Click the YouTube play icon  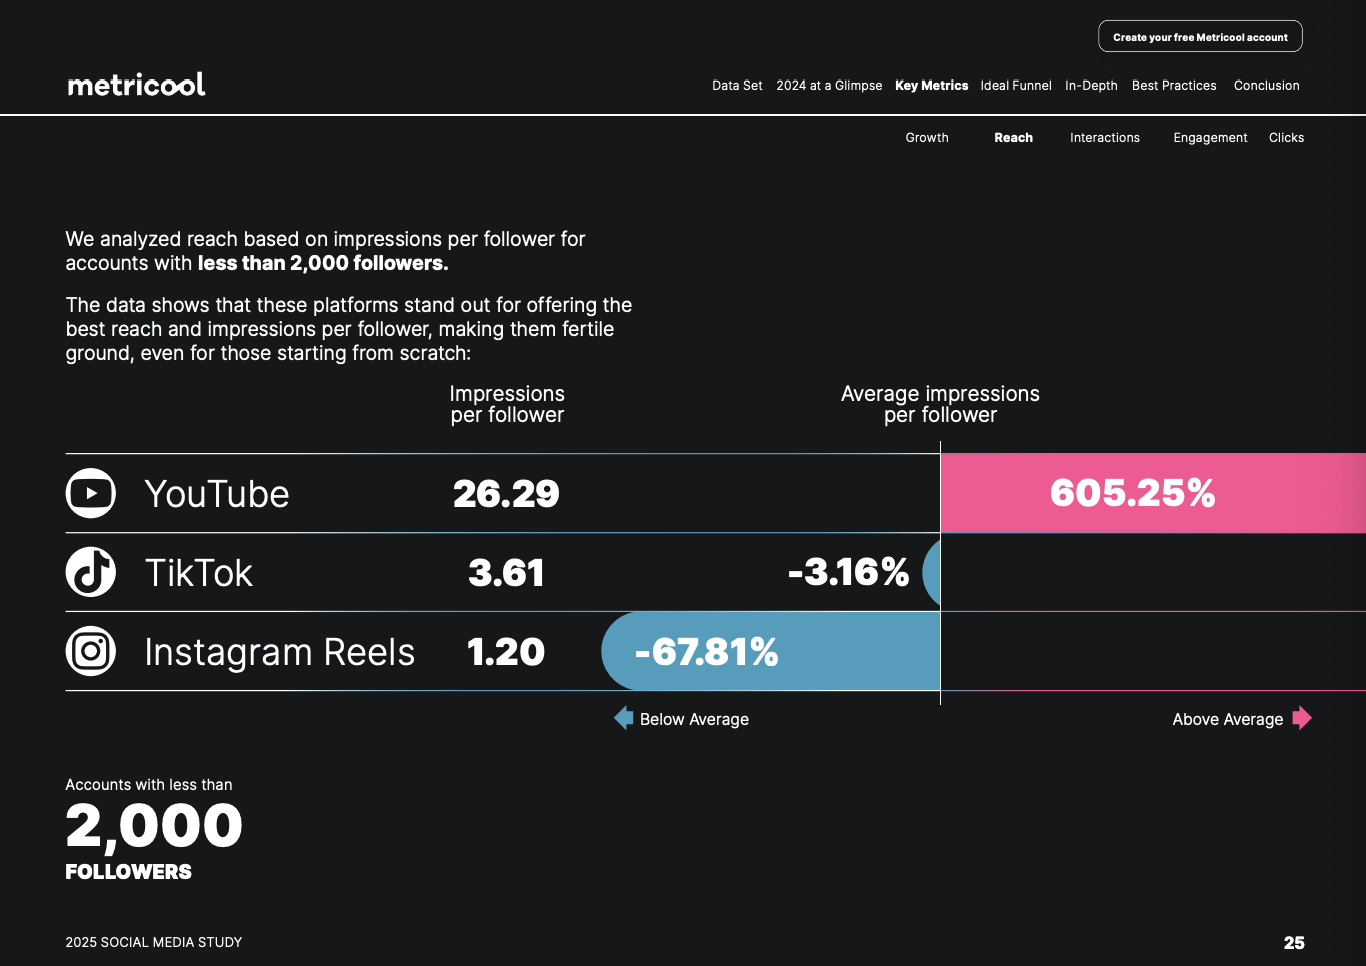pos(91,493)
